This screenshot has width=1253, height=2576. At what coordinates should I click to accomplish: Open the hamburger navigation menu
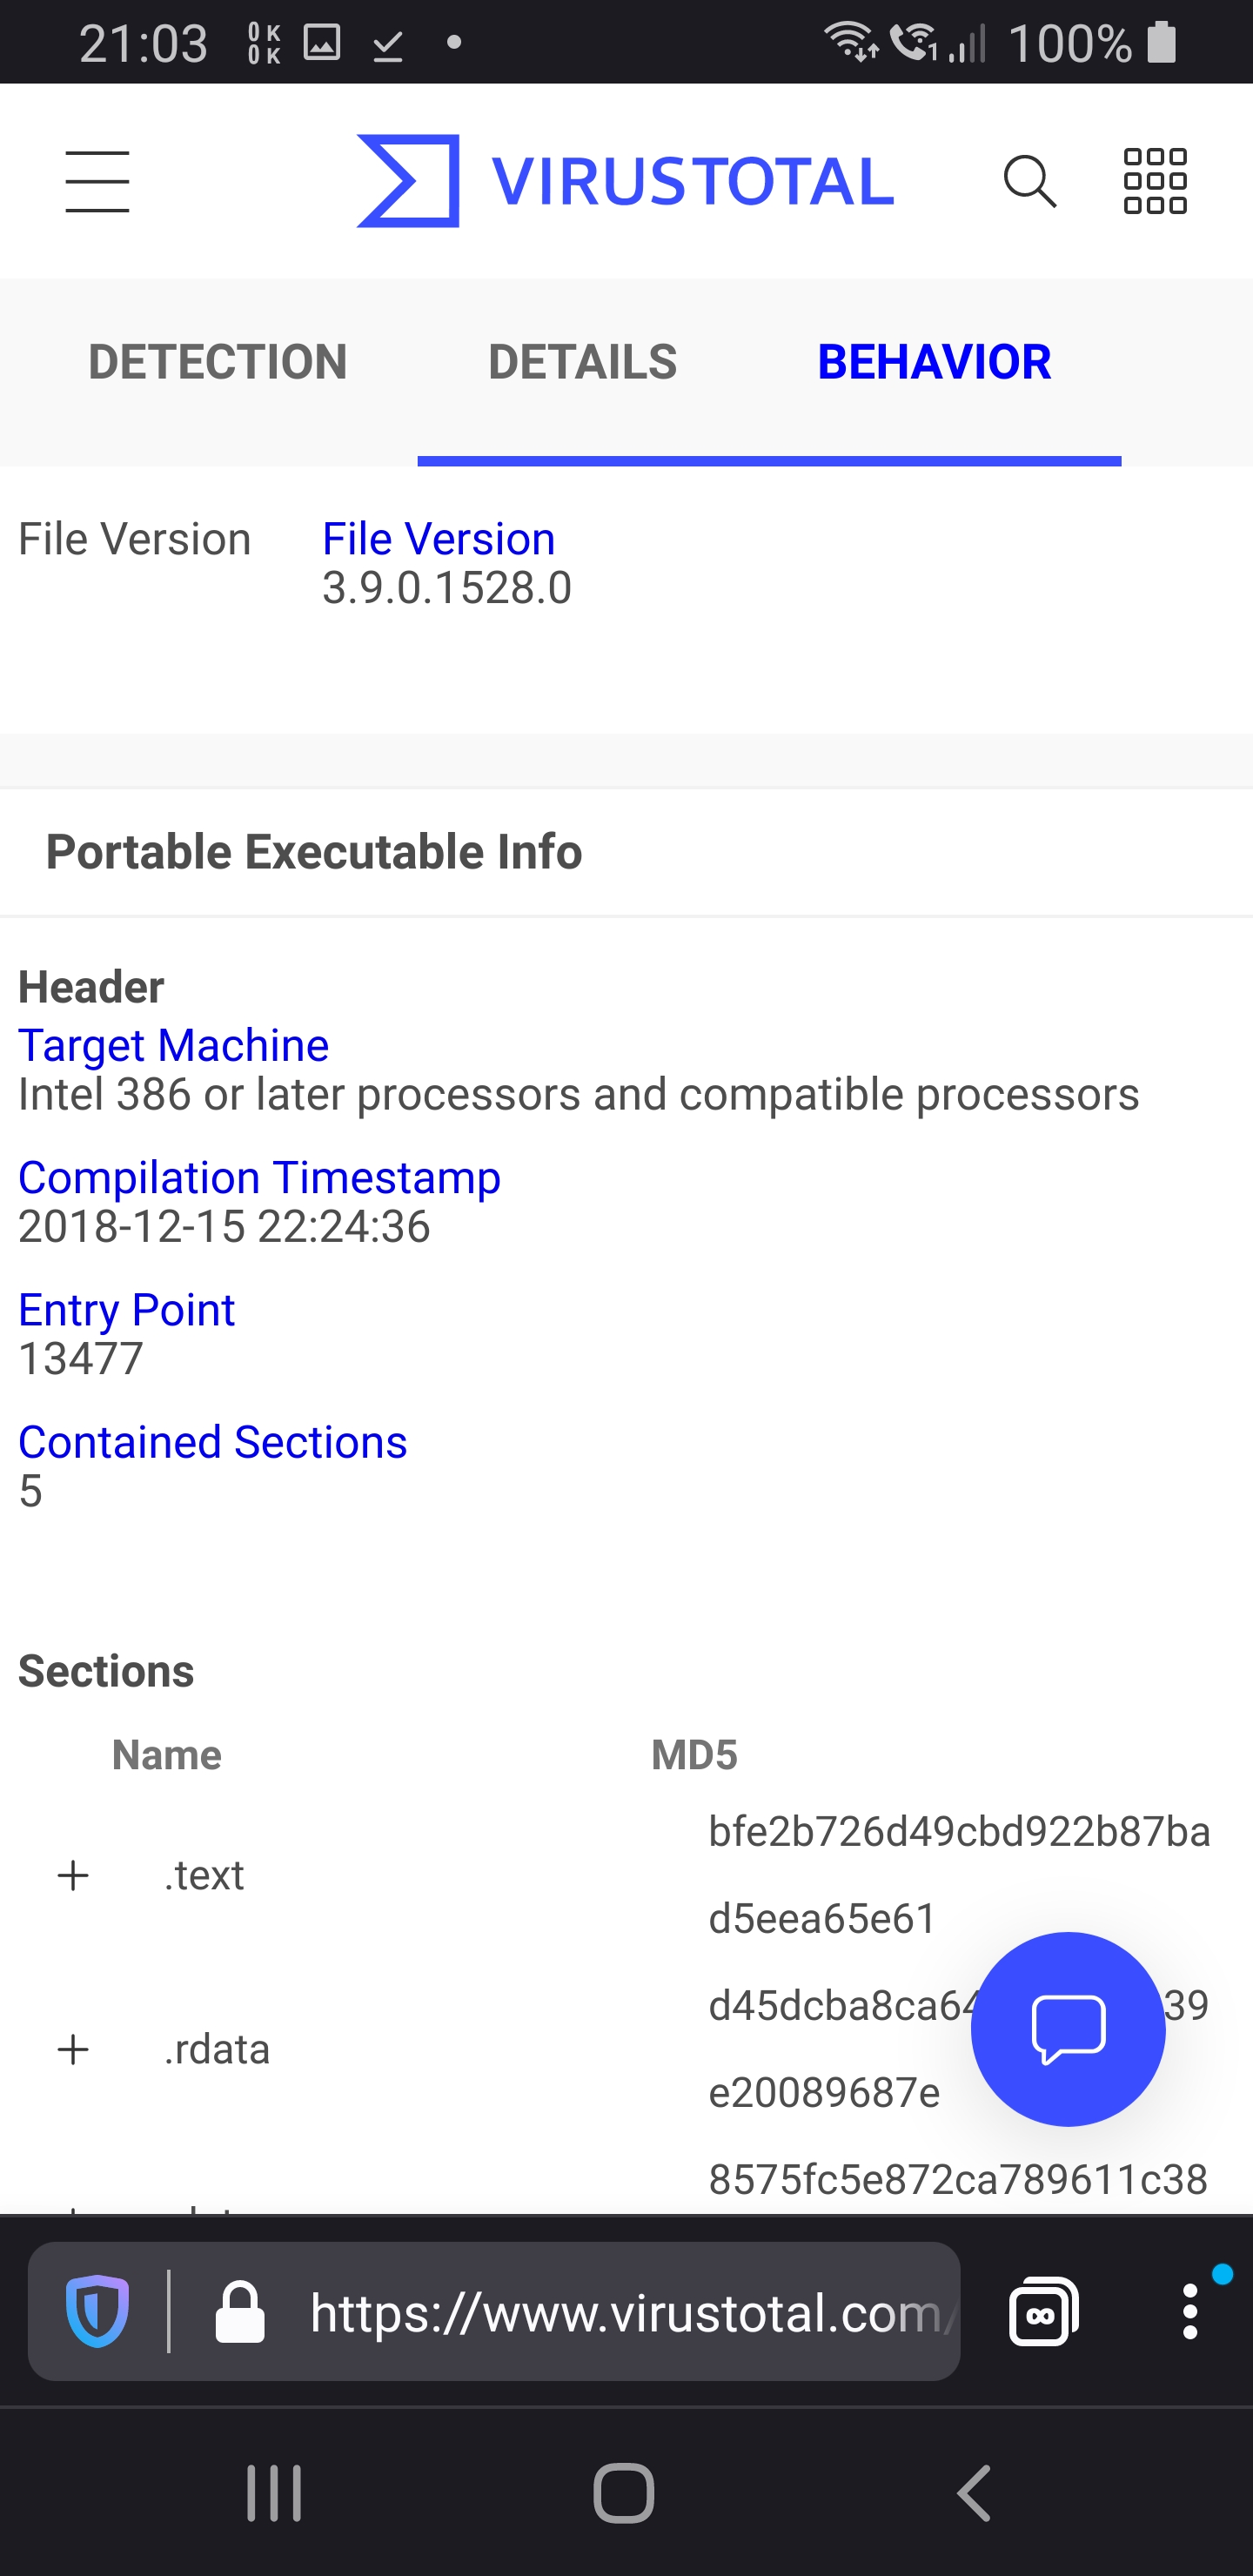96,181
